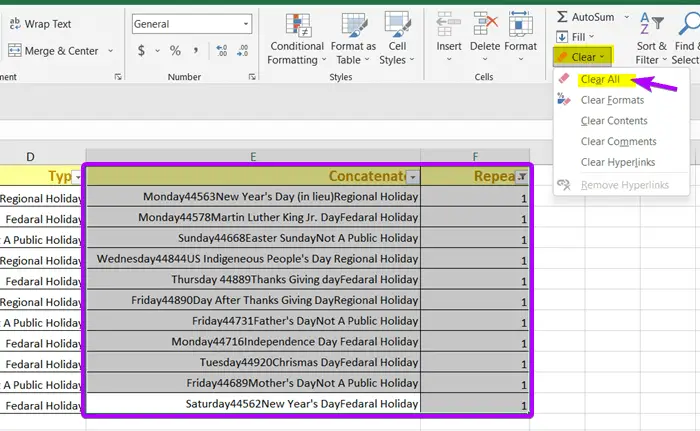This screenshot has width=700, height=431.
Task: Expand the Delete dropdown arrow
Action: click(485, 59)
